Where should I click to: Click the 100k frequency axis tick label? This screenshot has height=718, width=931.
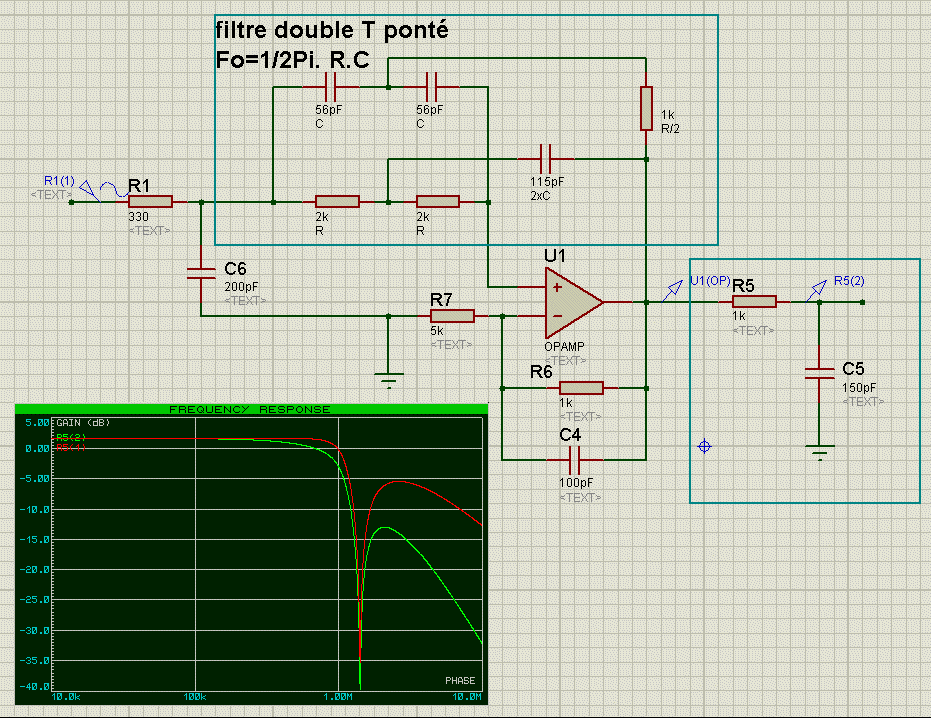pyautogui.click(x=195, y=697)
